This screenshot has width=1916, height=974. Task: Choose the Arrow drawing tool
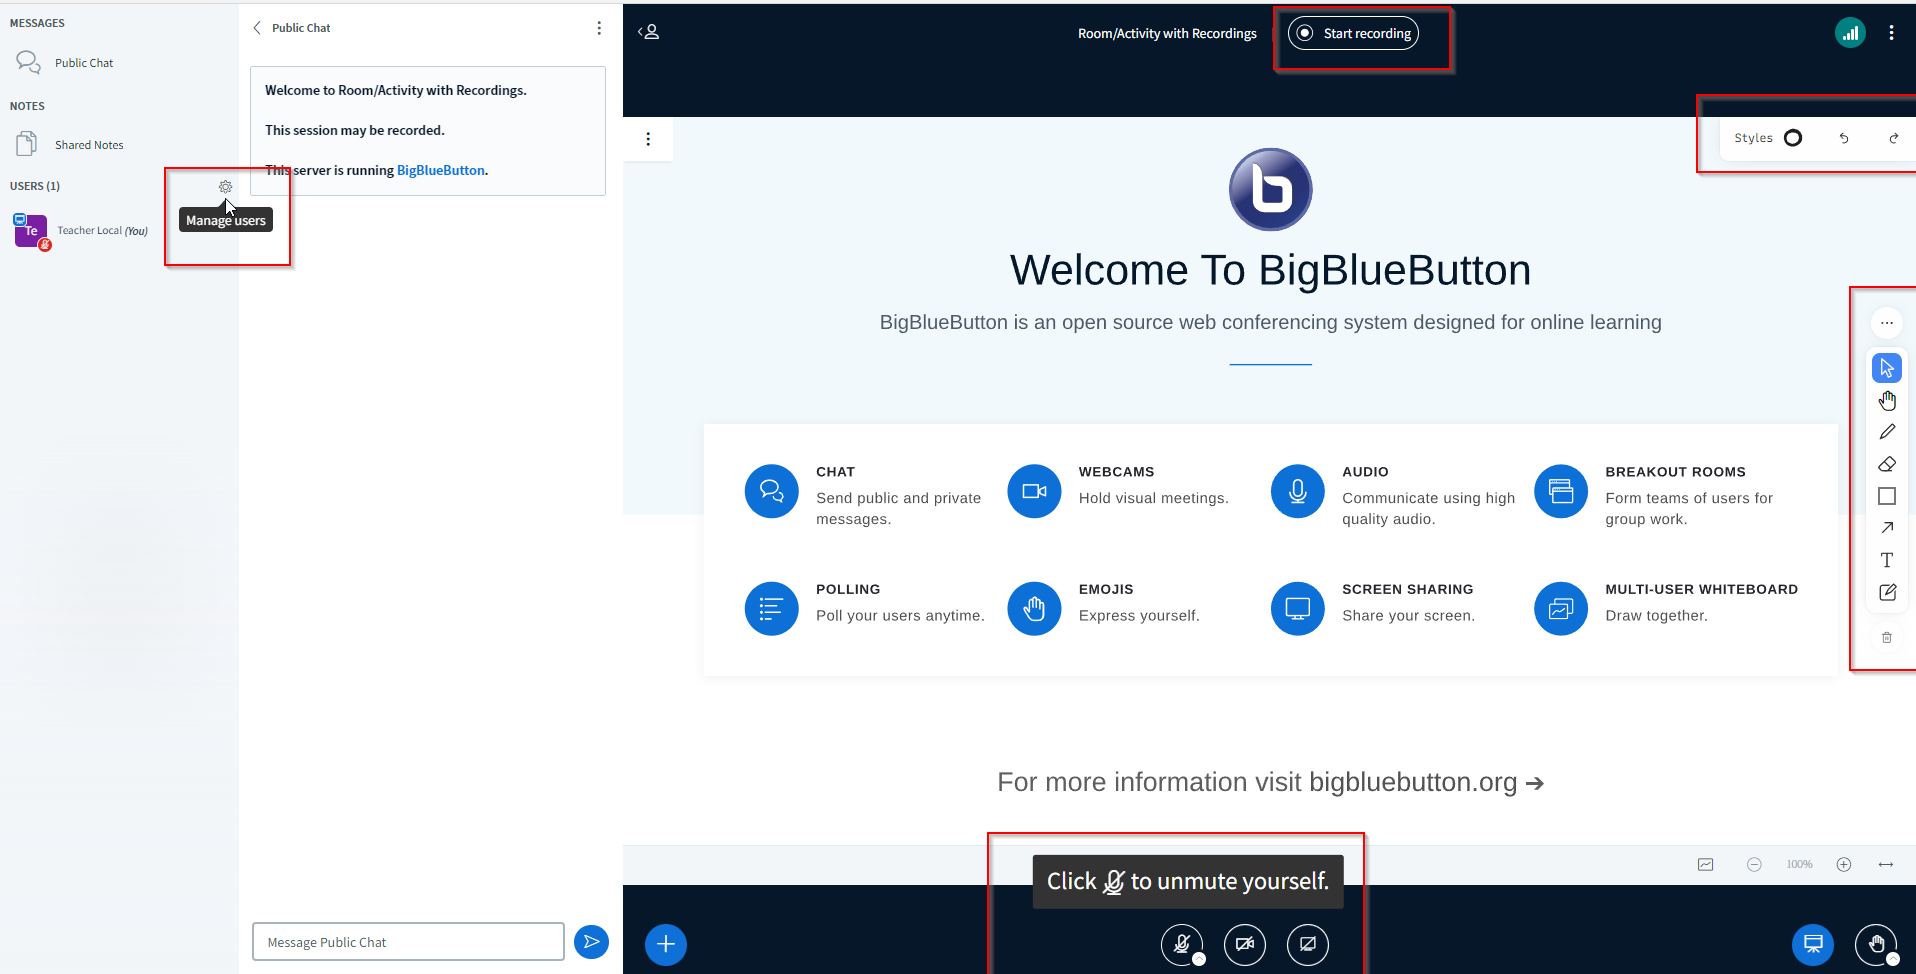point(1886,528)
